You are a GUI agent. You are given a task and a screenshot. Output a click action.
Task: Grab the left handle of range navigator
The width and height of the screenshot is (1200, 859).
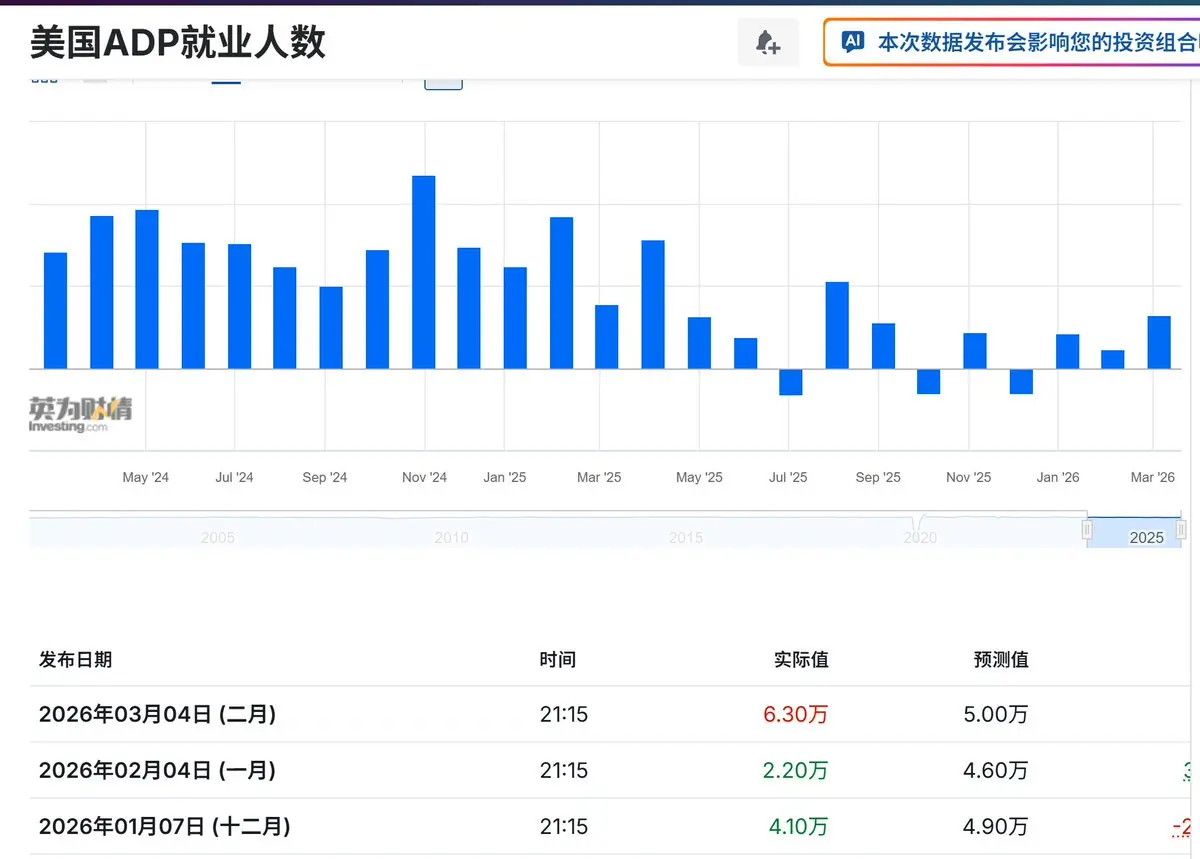click(x=1087, y=529)
